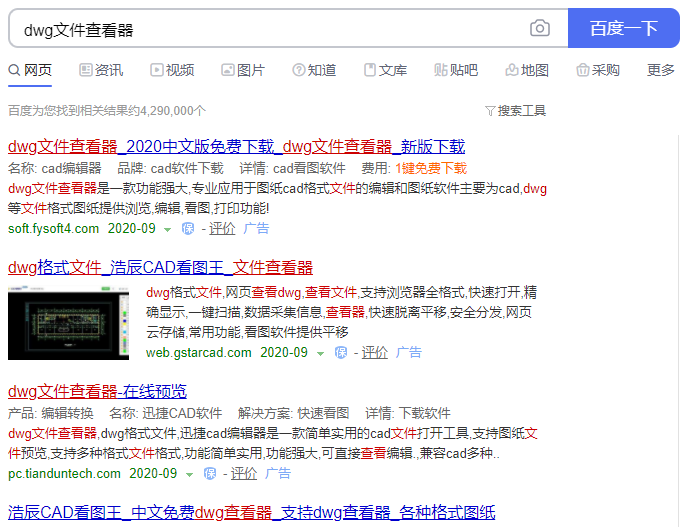Image resolution: width=688 pixels, height=527 pixels.
Task: Click the text 名称: 迅捷CAD软件
Action: click(x=166, y=413)
